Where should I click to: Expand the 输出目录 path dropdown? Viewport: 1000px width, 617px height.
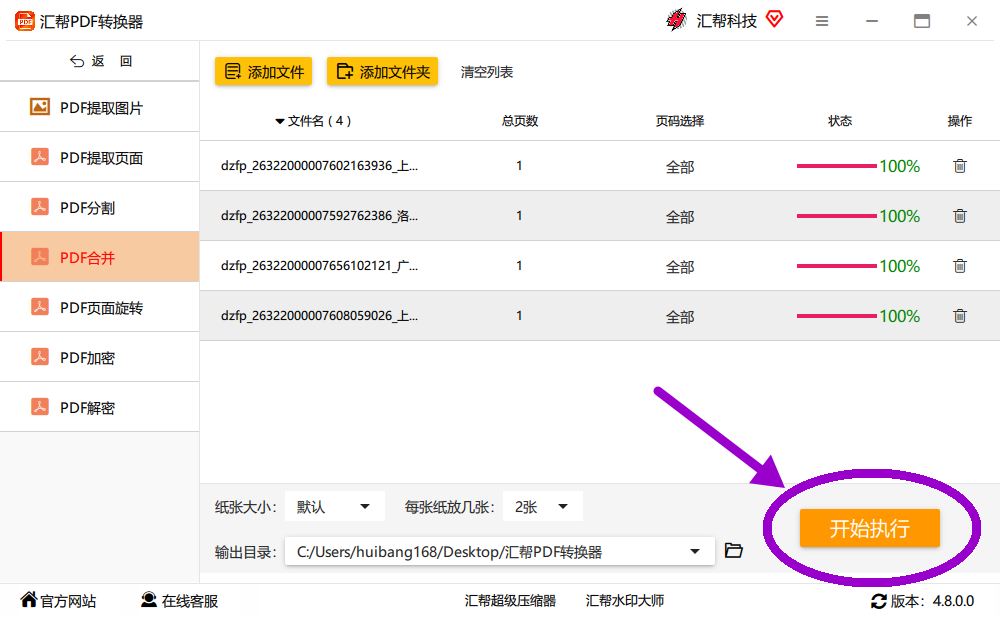click(695, 551)
